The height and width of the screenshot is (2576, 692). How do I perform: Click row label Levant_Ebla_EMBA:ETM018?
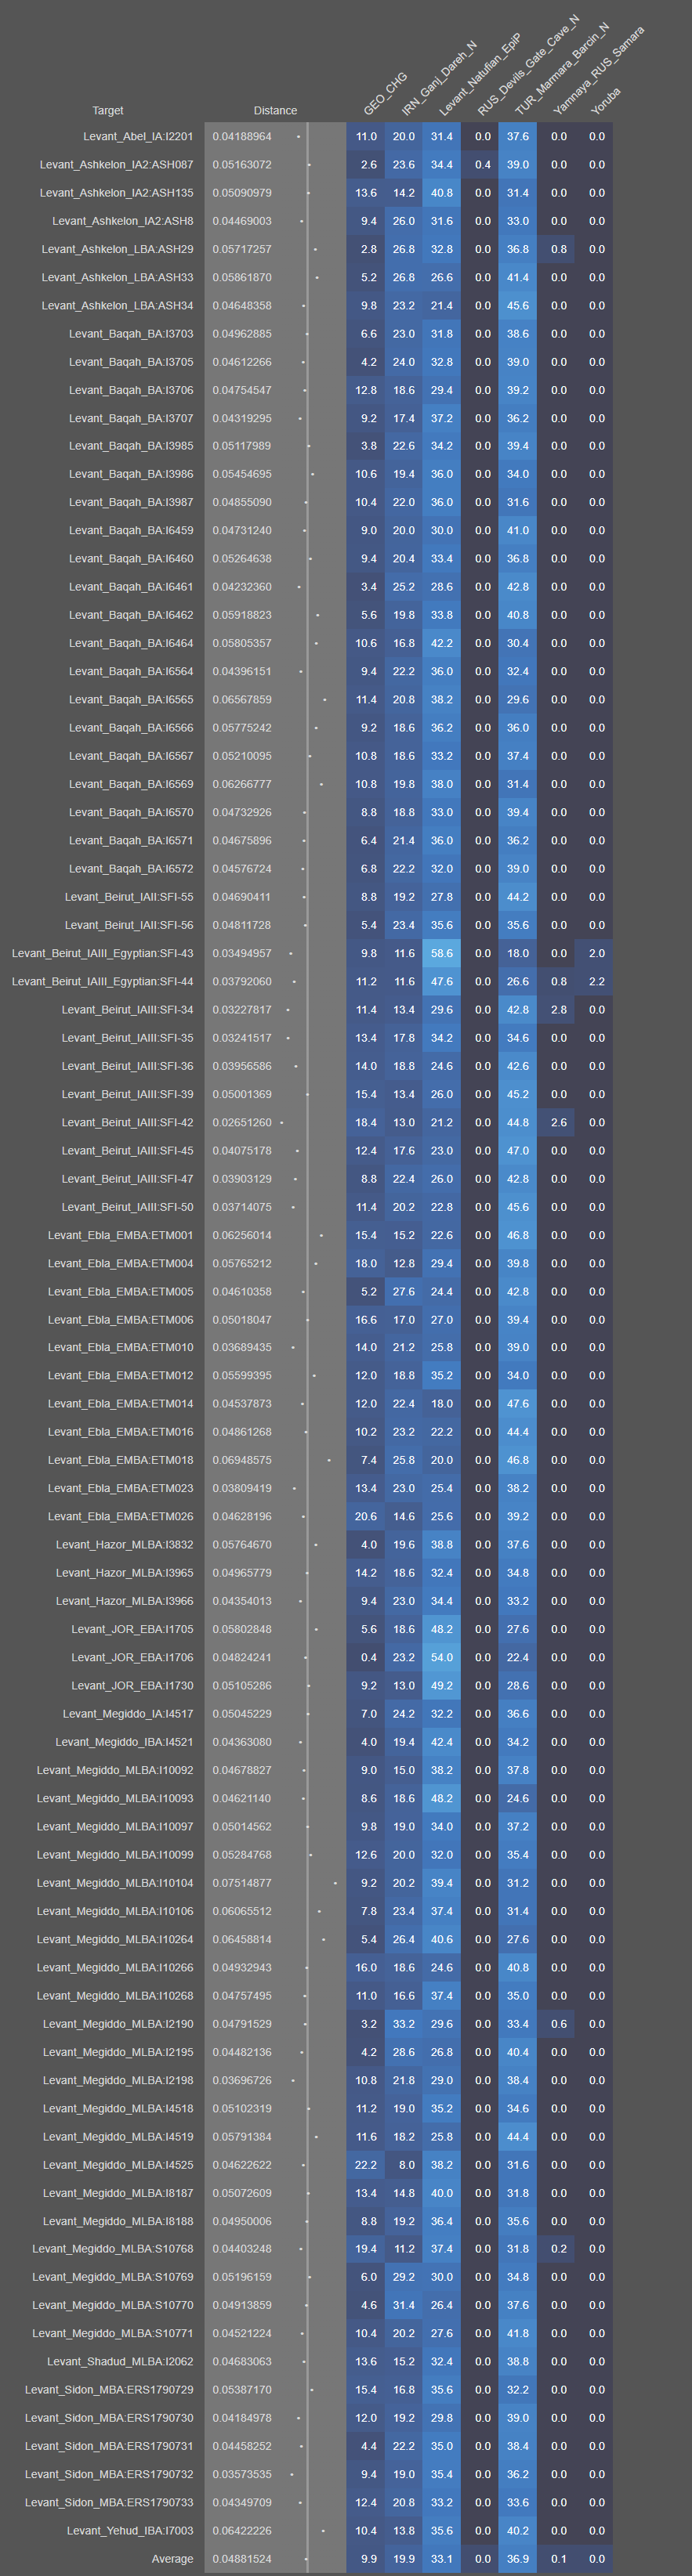[x=120, y=1460]
